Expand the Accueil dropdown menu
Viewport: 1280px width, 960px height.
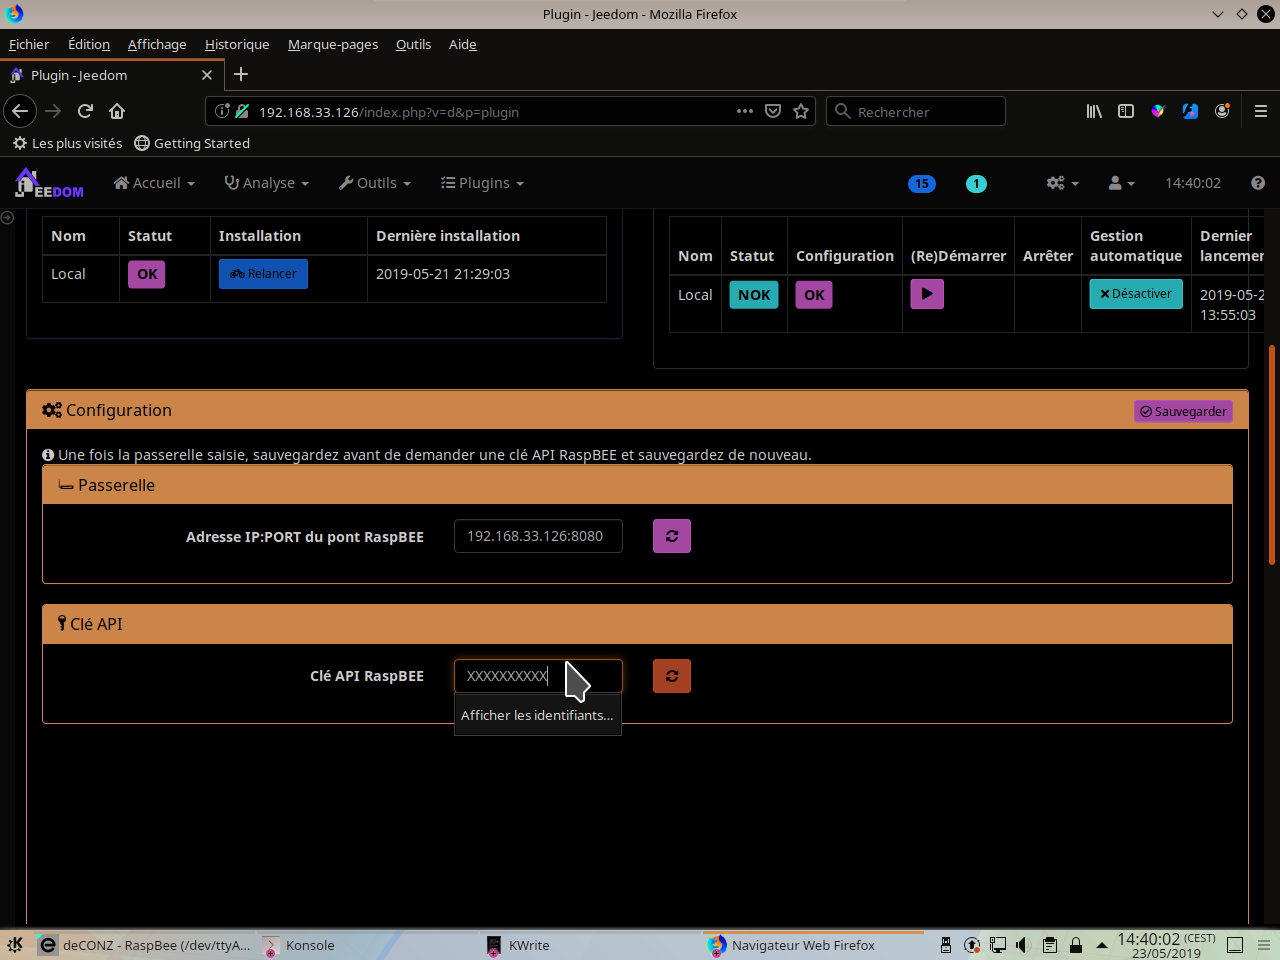(154, 183)
